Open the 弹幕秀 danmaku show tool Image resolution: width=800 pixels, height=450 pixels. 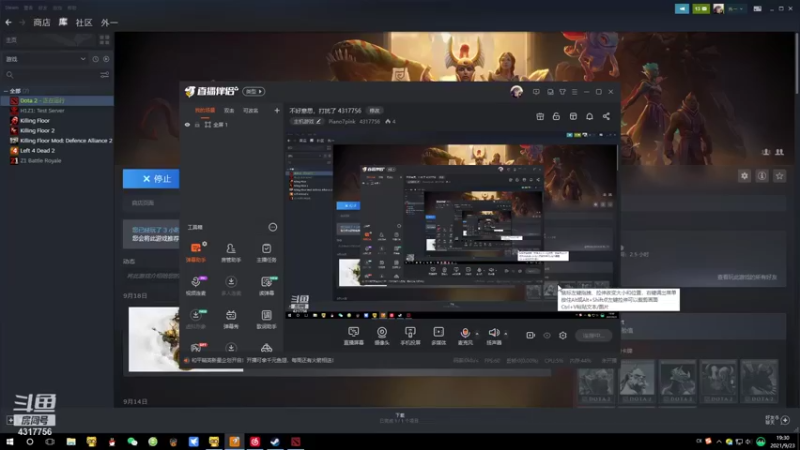(x=231, y=319)
